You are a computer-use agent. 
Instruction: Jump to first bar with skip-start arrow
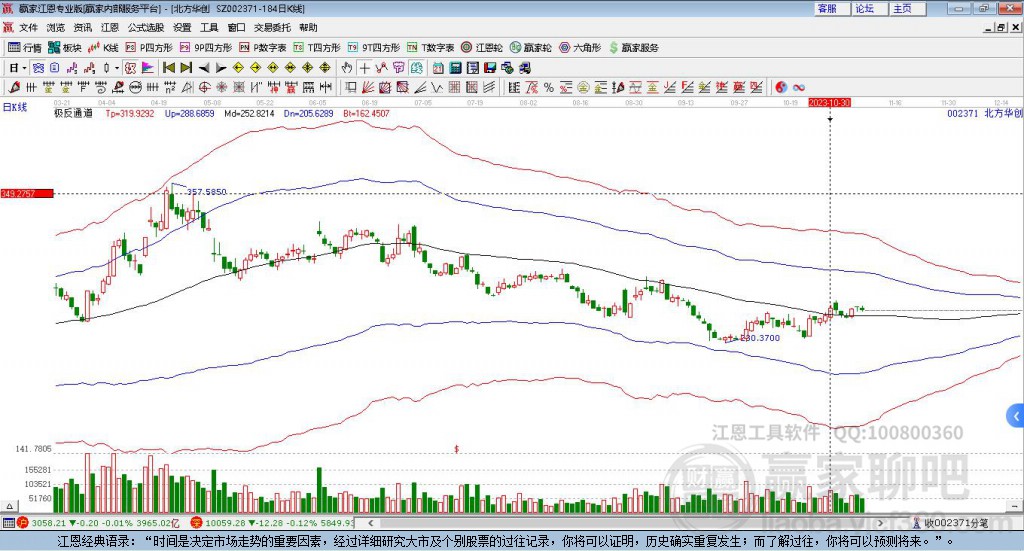tap(168, 68)
